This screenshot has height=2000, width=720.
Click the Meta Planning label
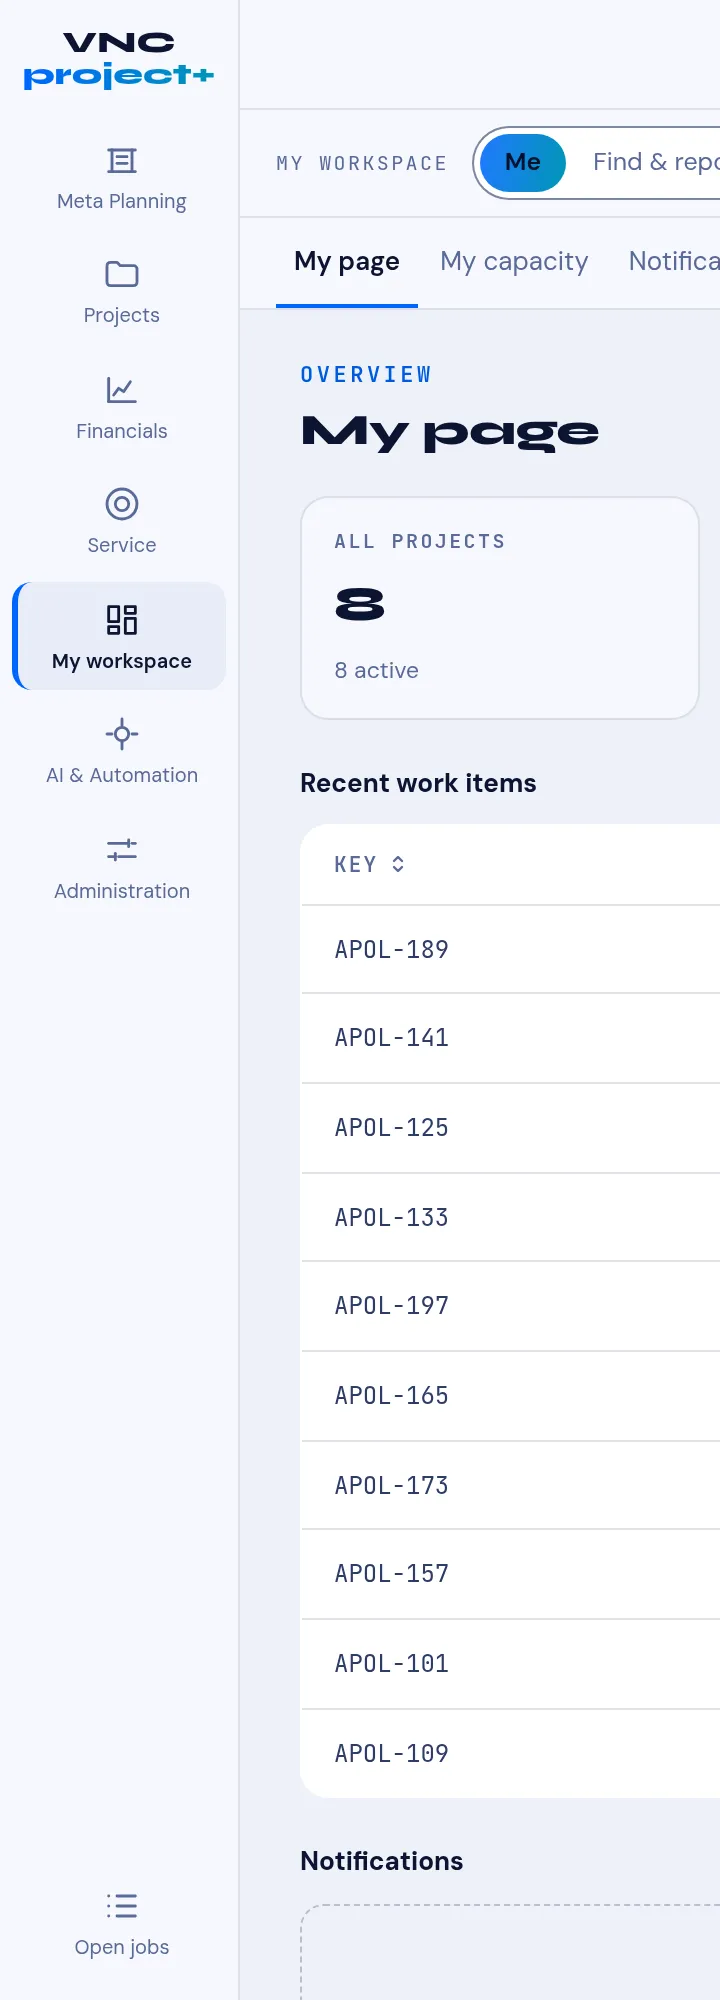122,201
